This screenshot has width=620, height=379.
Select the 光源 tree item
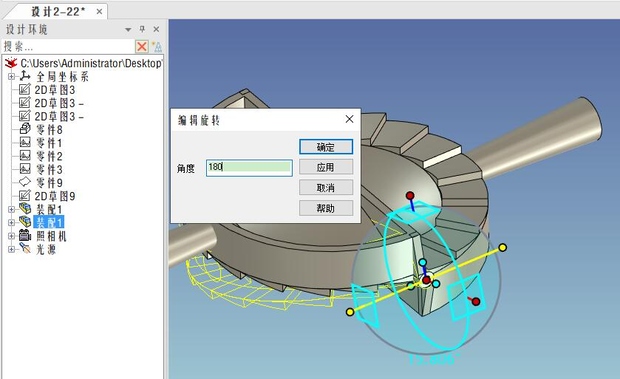[x=46, y=250]
